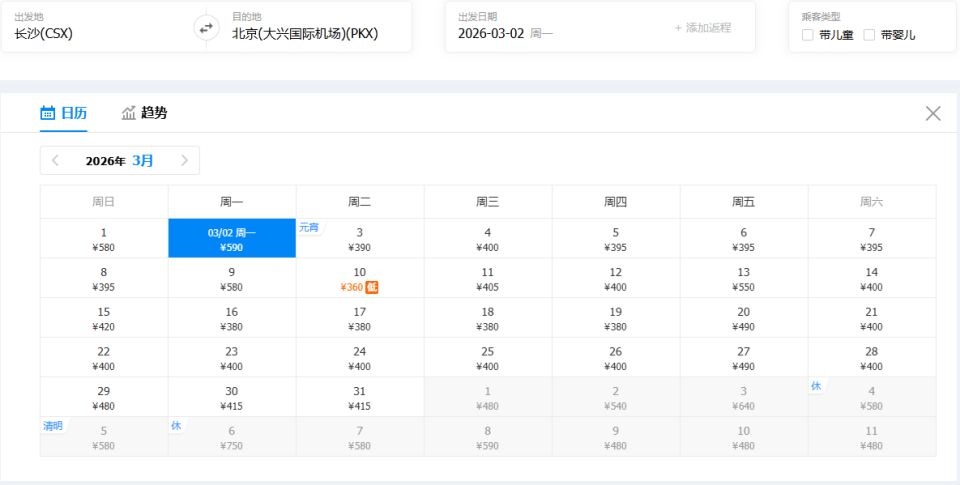This screenshot has width=960, height=485.
Task: Choose April 6 priced ¥750
Action: [x=232, y=437]
